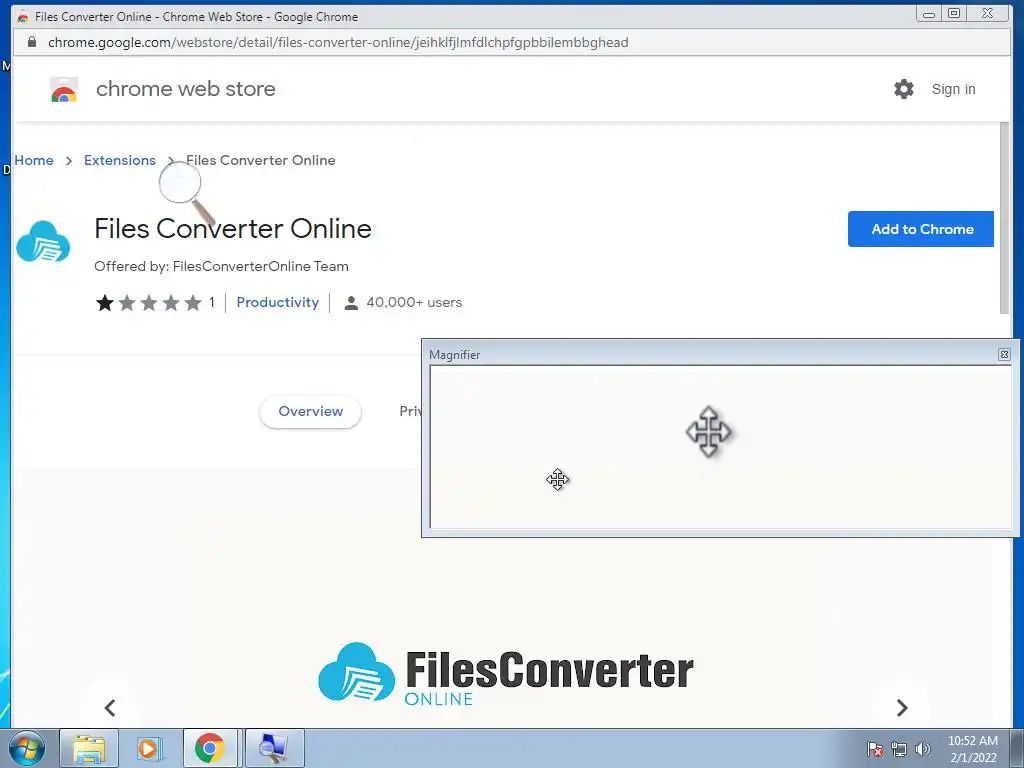
Task: Click Show desktop button at taskbar end
Action: (1016, 748)
